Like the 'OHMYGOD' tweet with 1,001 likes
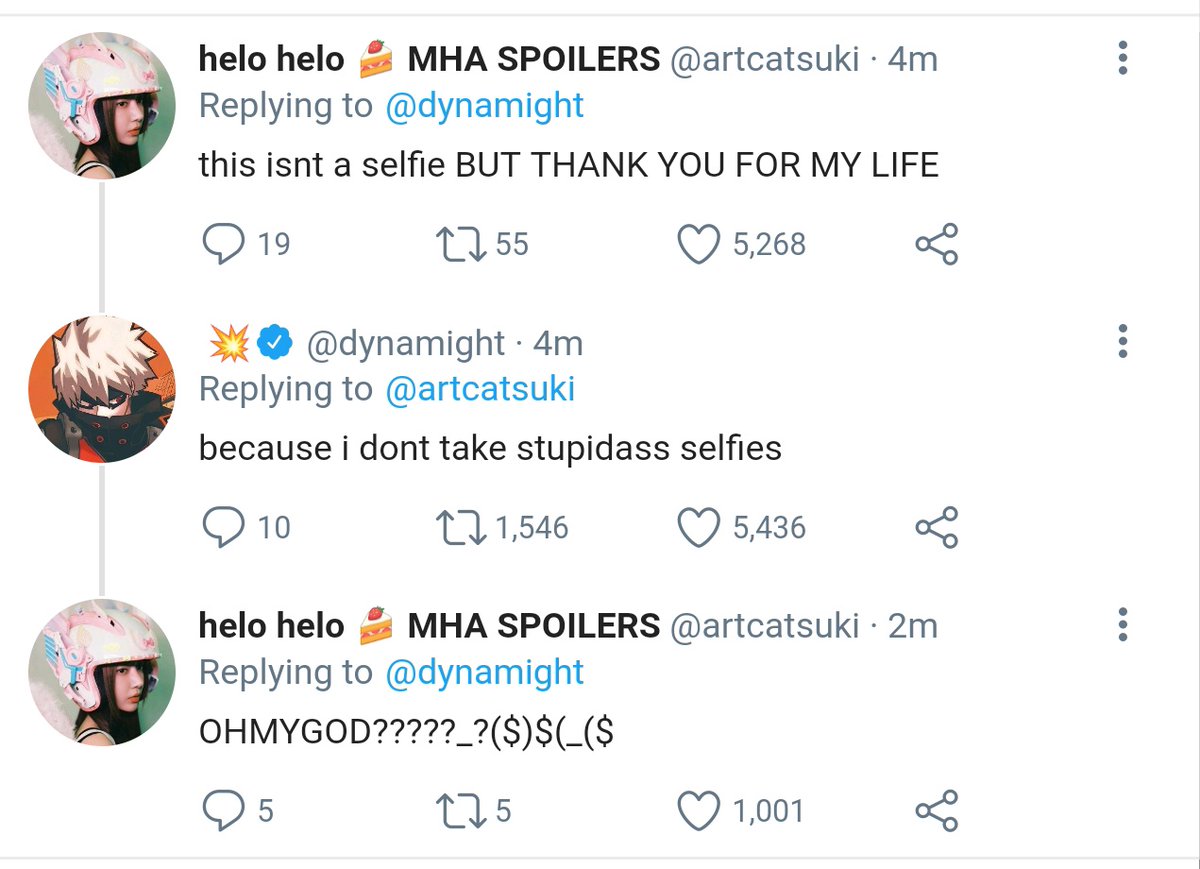The width and height of the screenshot is (1200, 869). pyautogui.click(x=700, y=810)
